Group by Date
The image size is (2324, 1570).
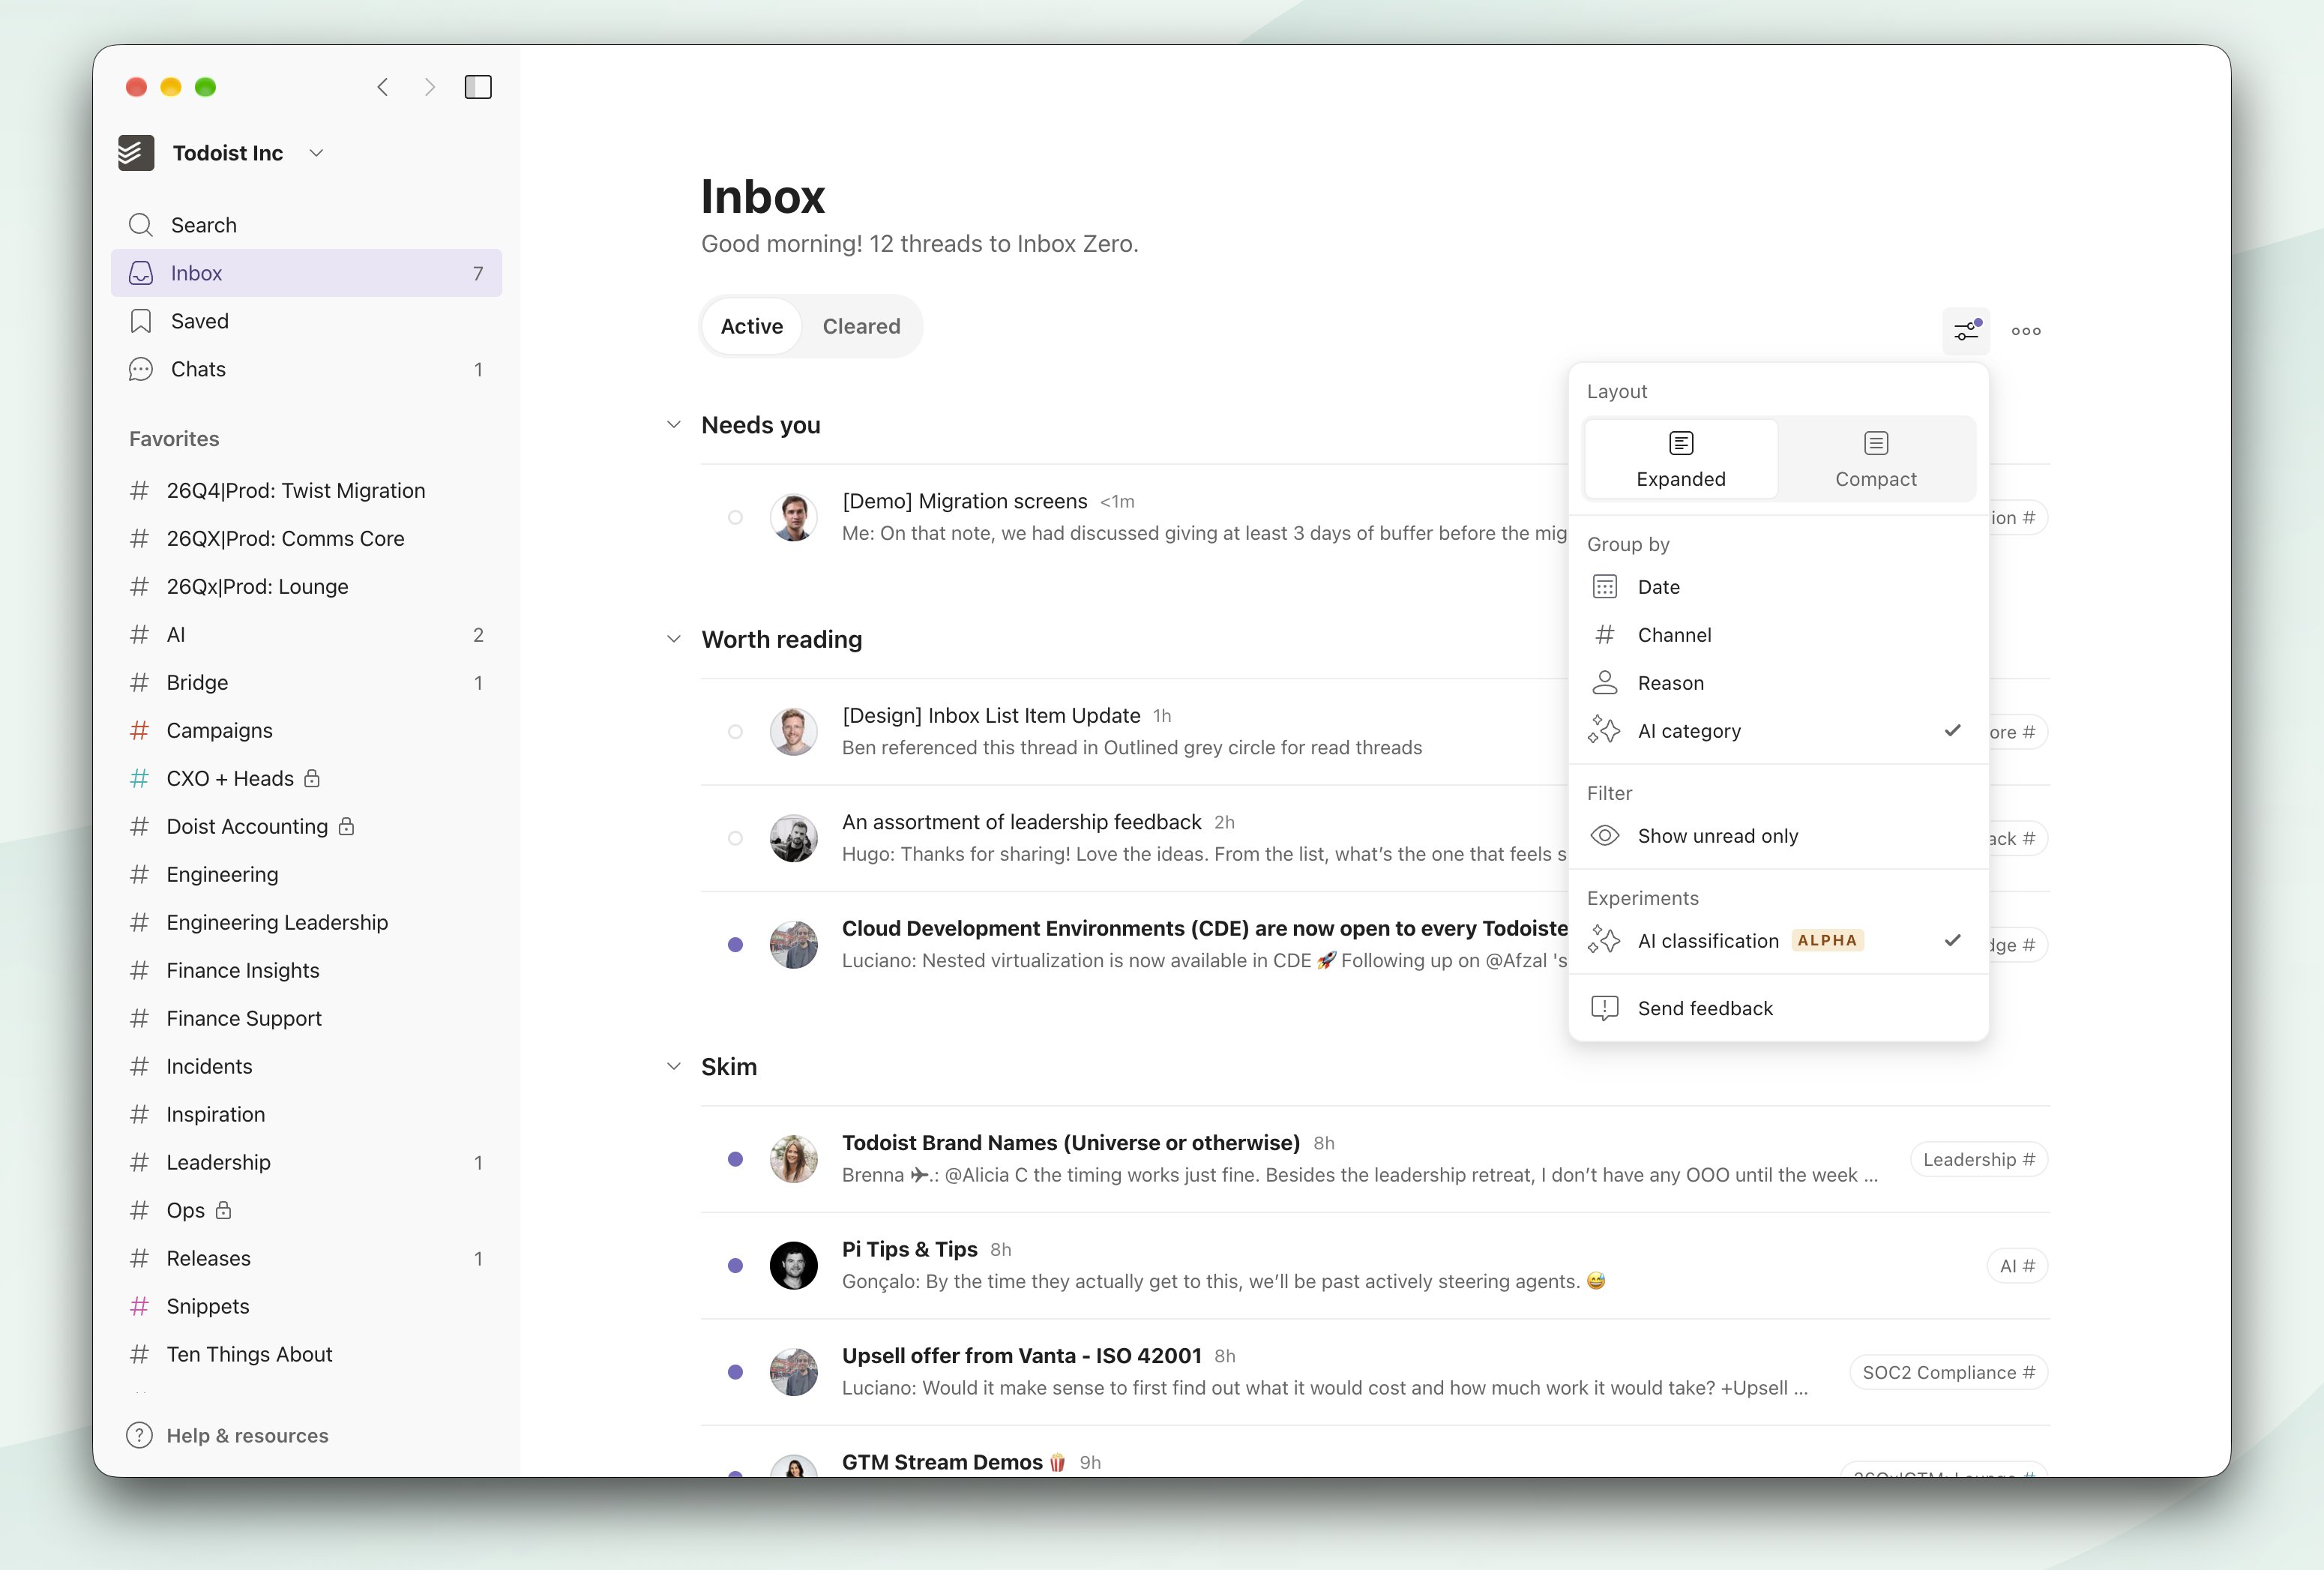[1778, 587]
